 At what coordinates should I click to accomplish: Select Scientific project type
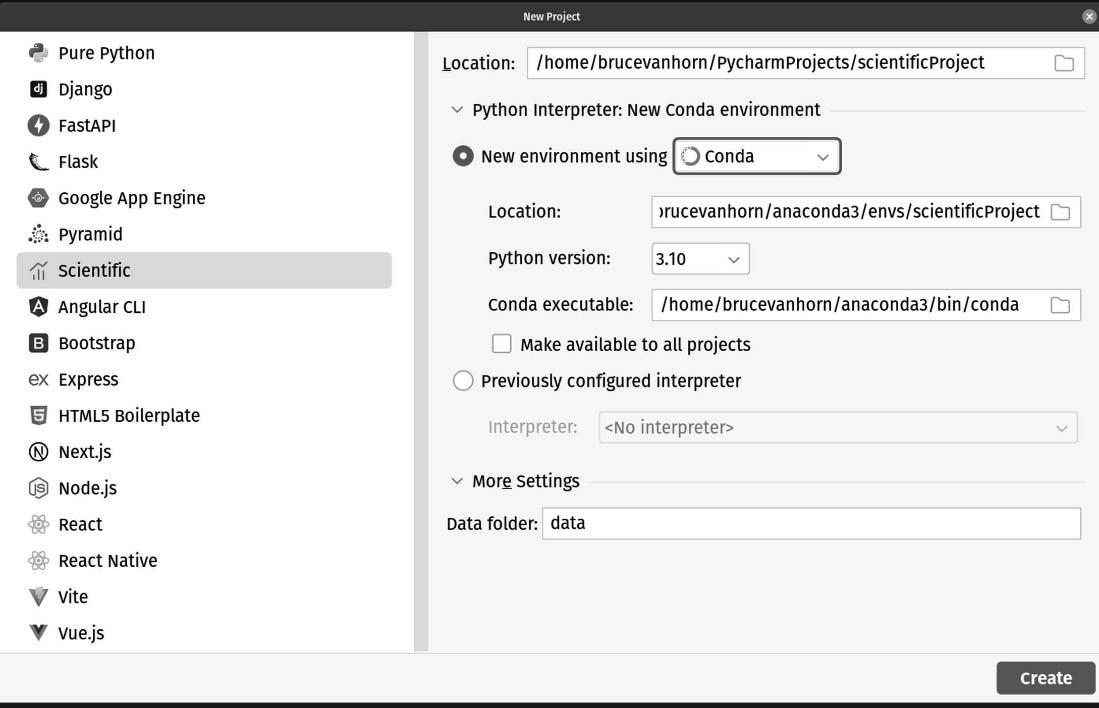point(204,271)
